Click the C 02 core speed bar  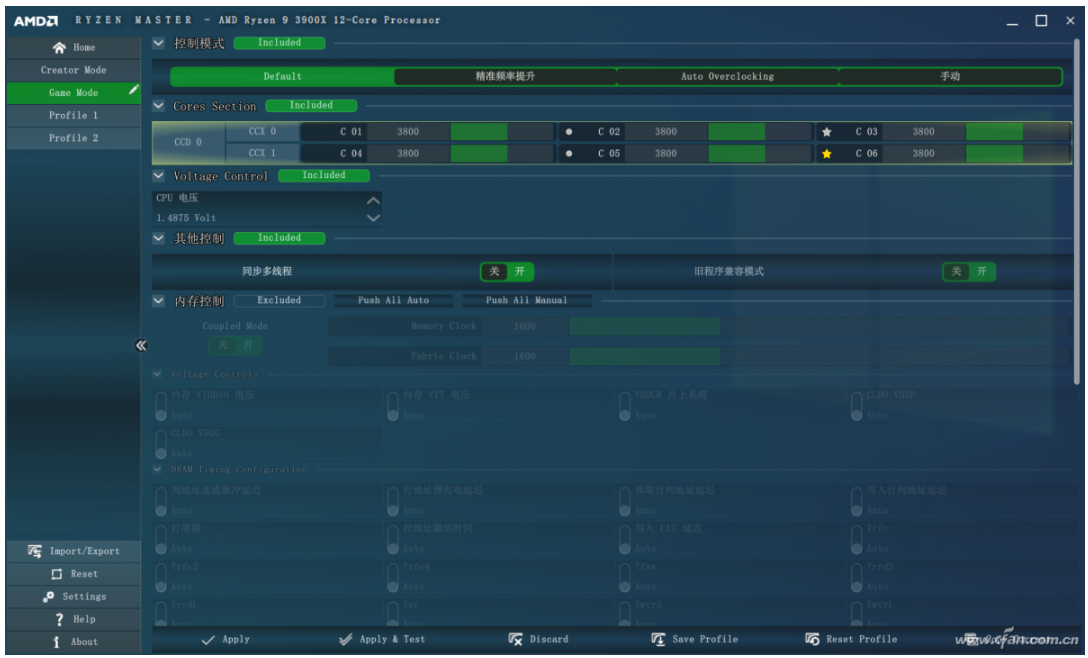click(x=760, y=131)
